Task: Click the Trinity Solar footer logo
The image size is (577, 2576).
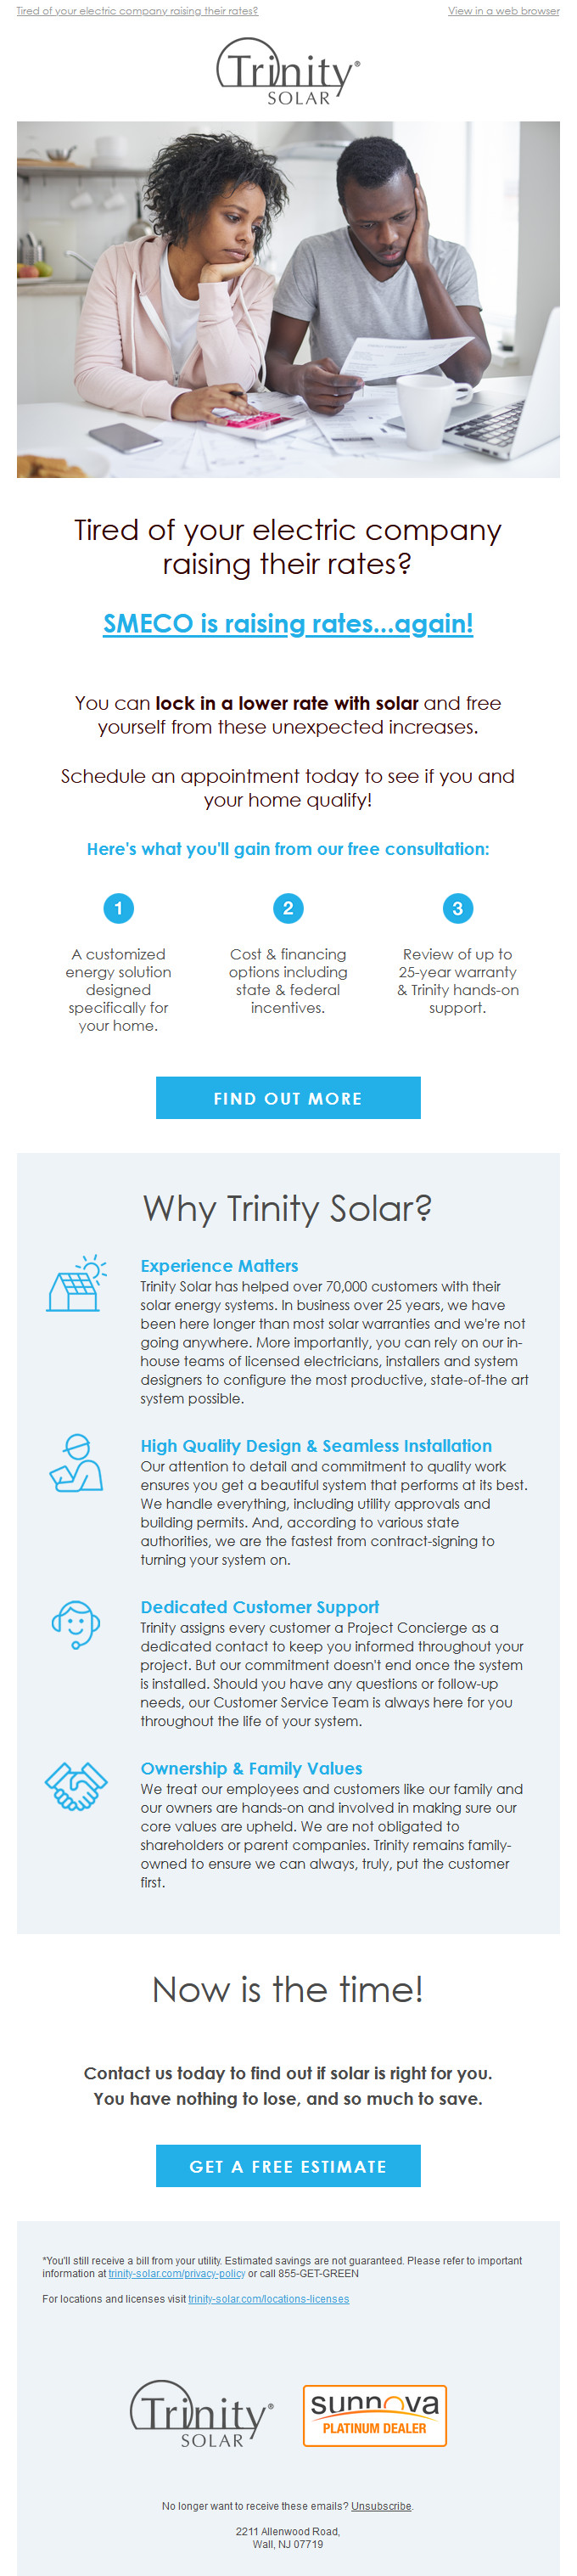Action: tap(202, 2414)
